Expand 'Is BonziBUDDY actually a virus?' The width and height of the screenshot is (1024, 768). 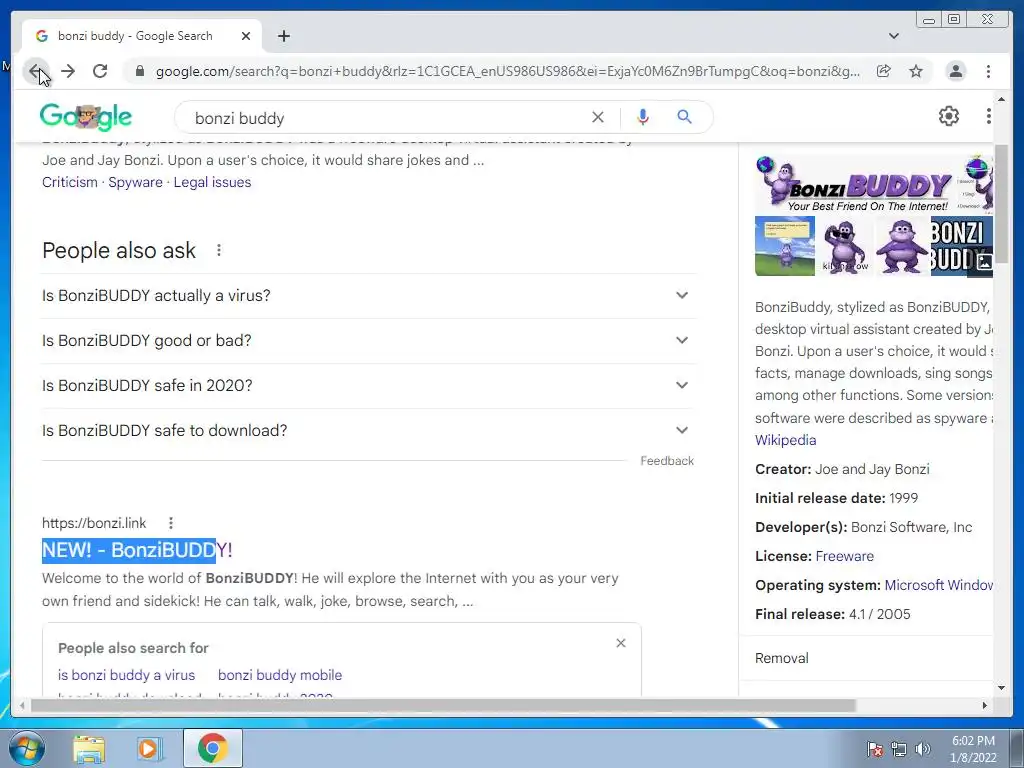tap(368, 296)
